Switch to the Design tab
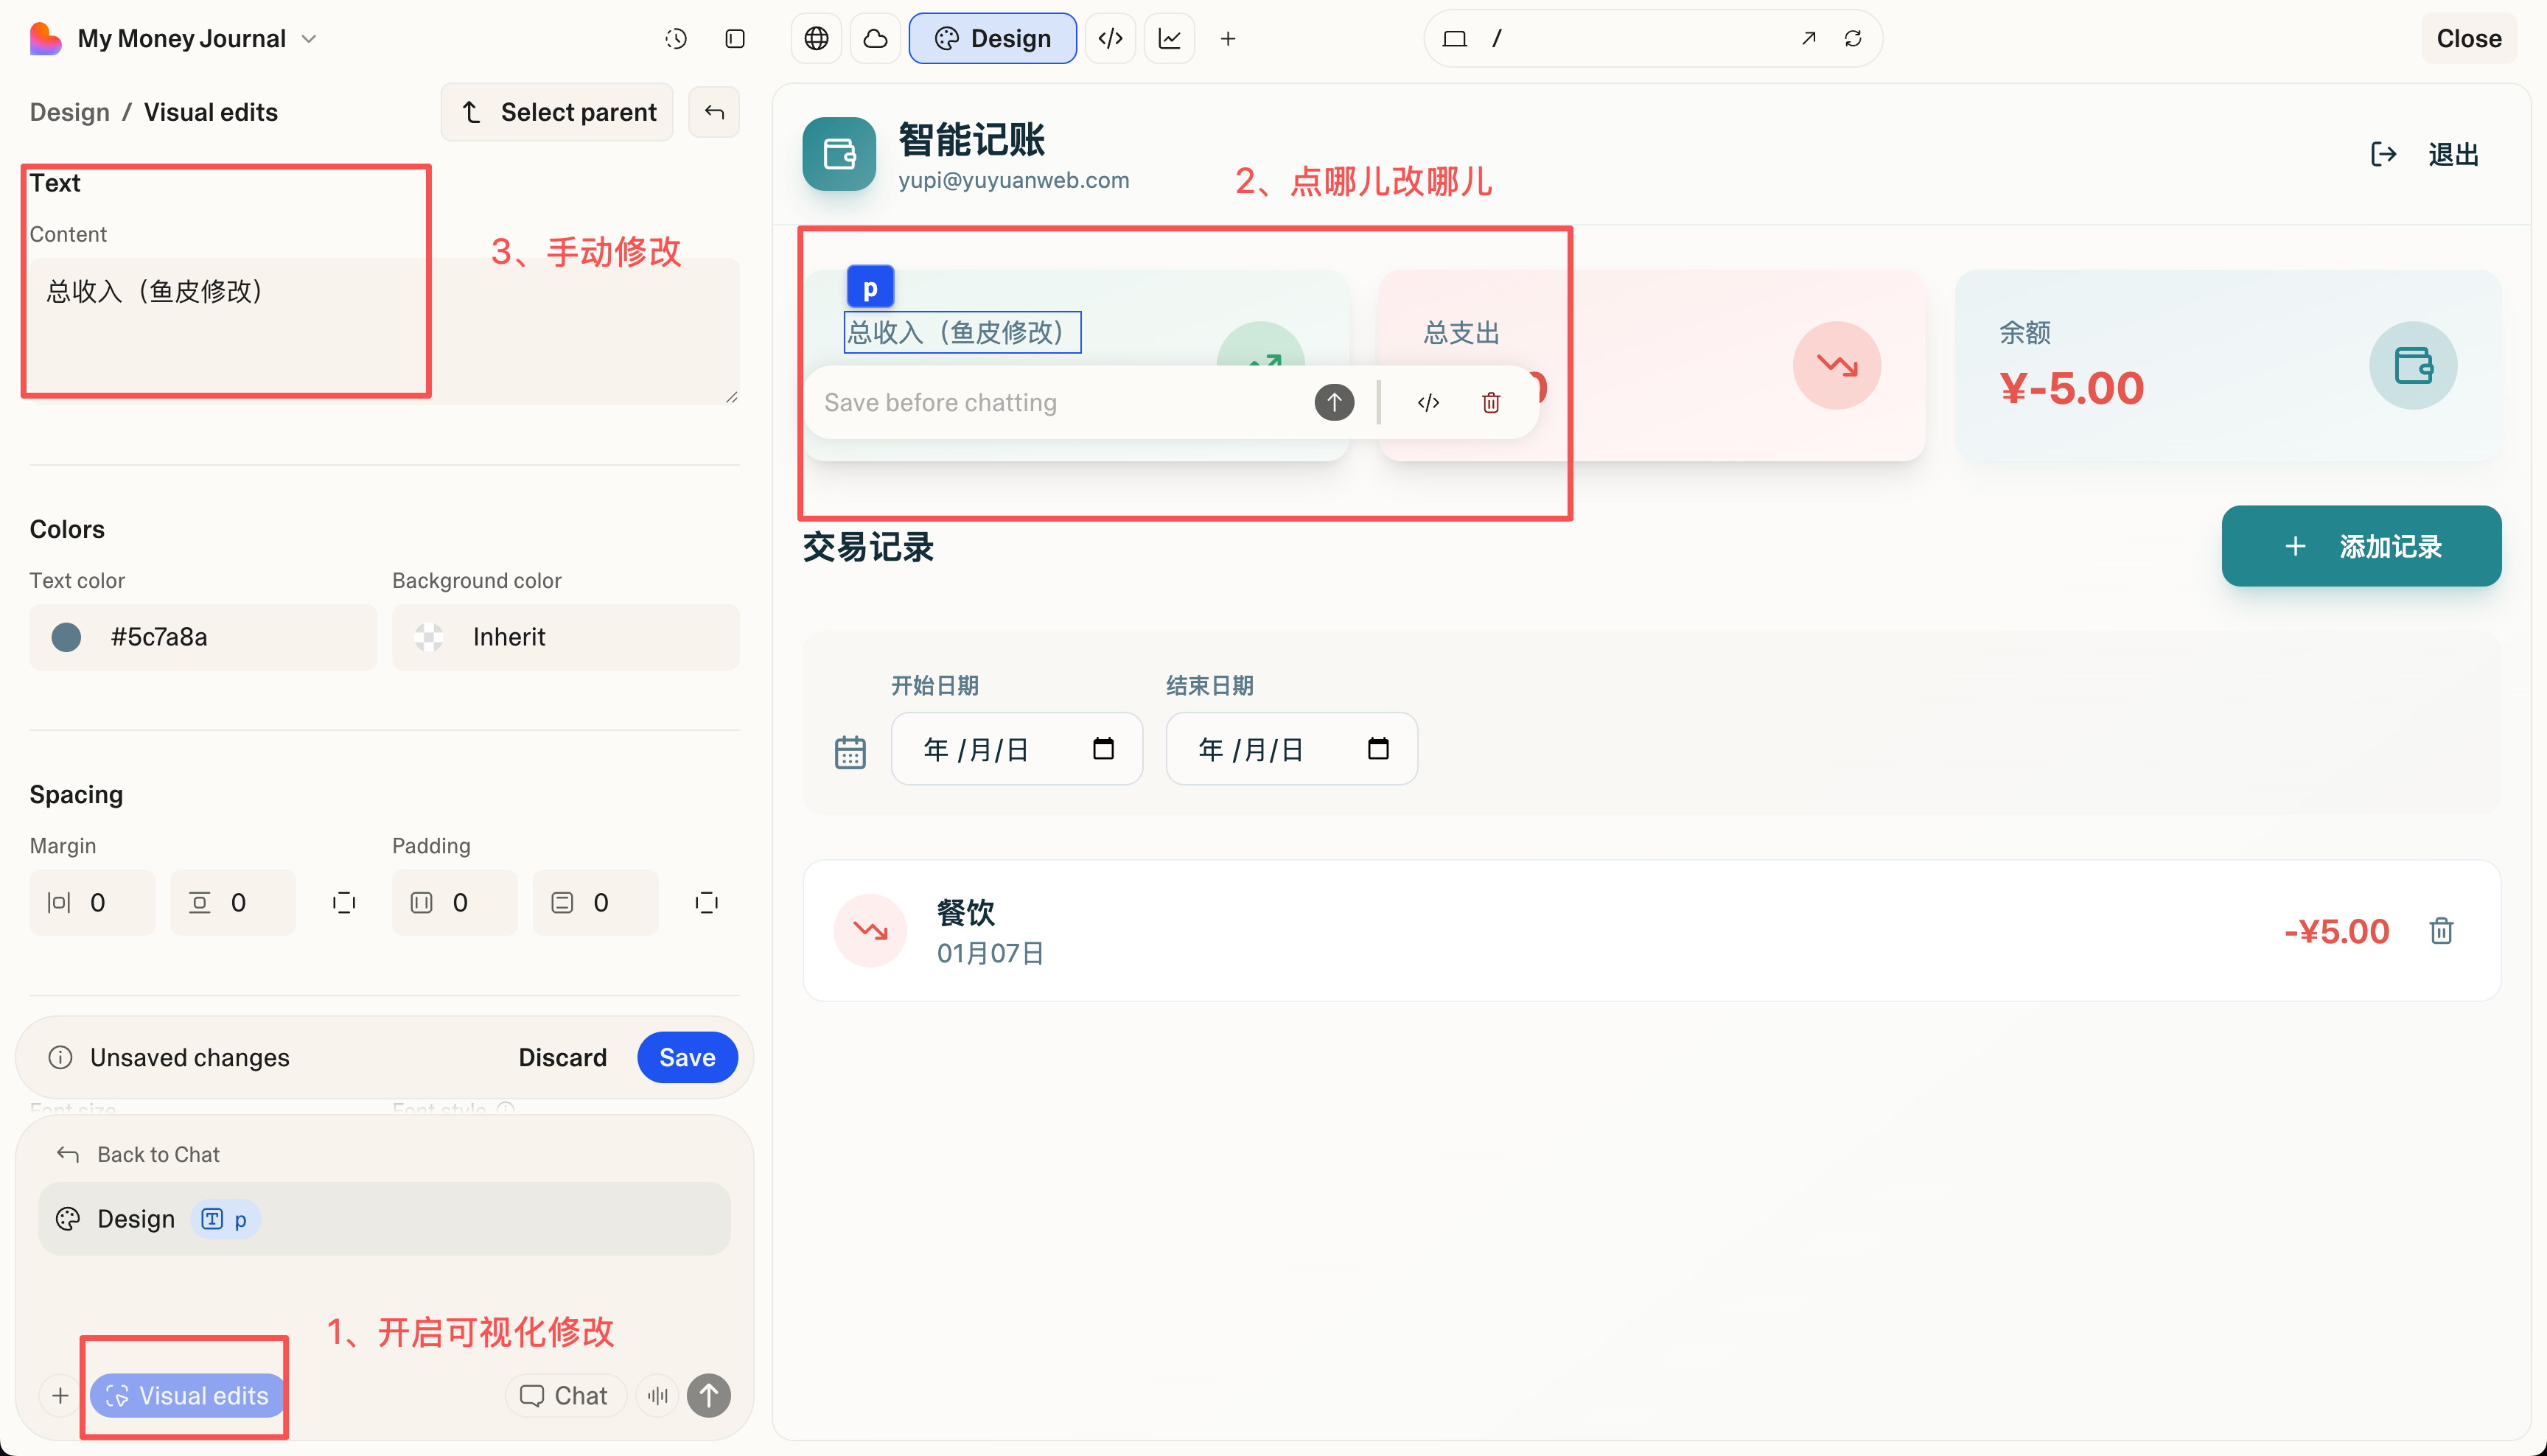This screenshot has height=1456, width=2547. (992, 38)
